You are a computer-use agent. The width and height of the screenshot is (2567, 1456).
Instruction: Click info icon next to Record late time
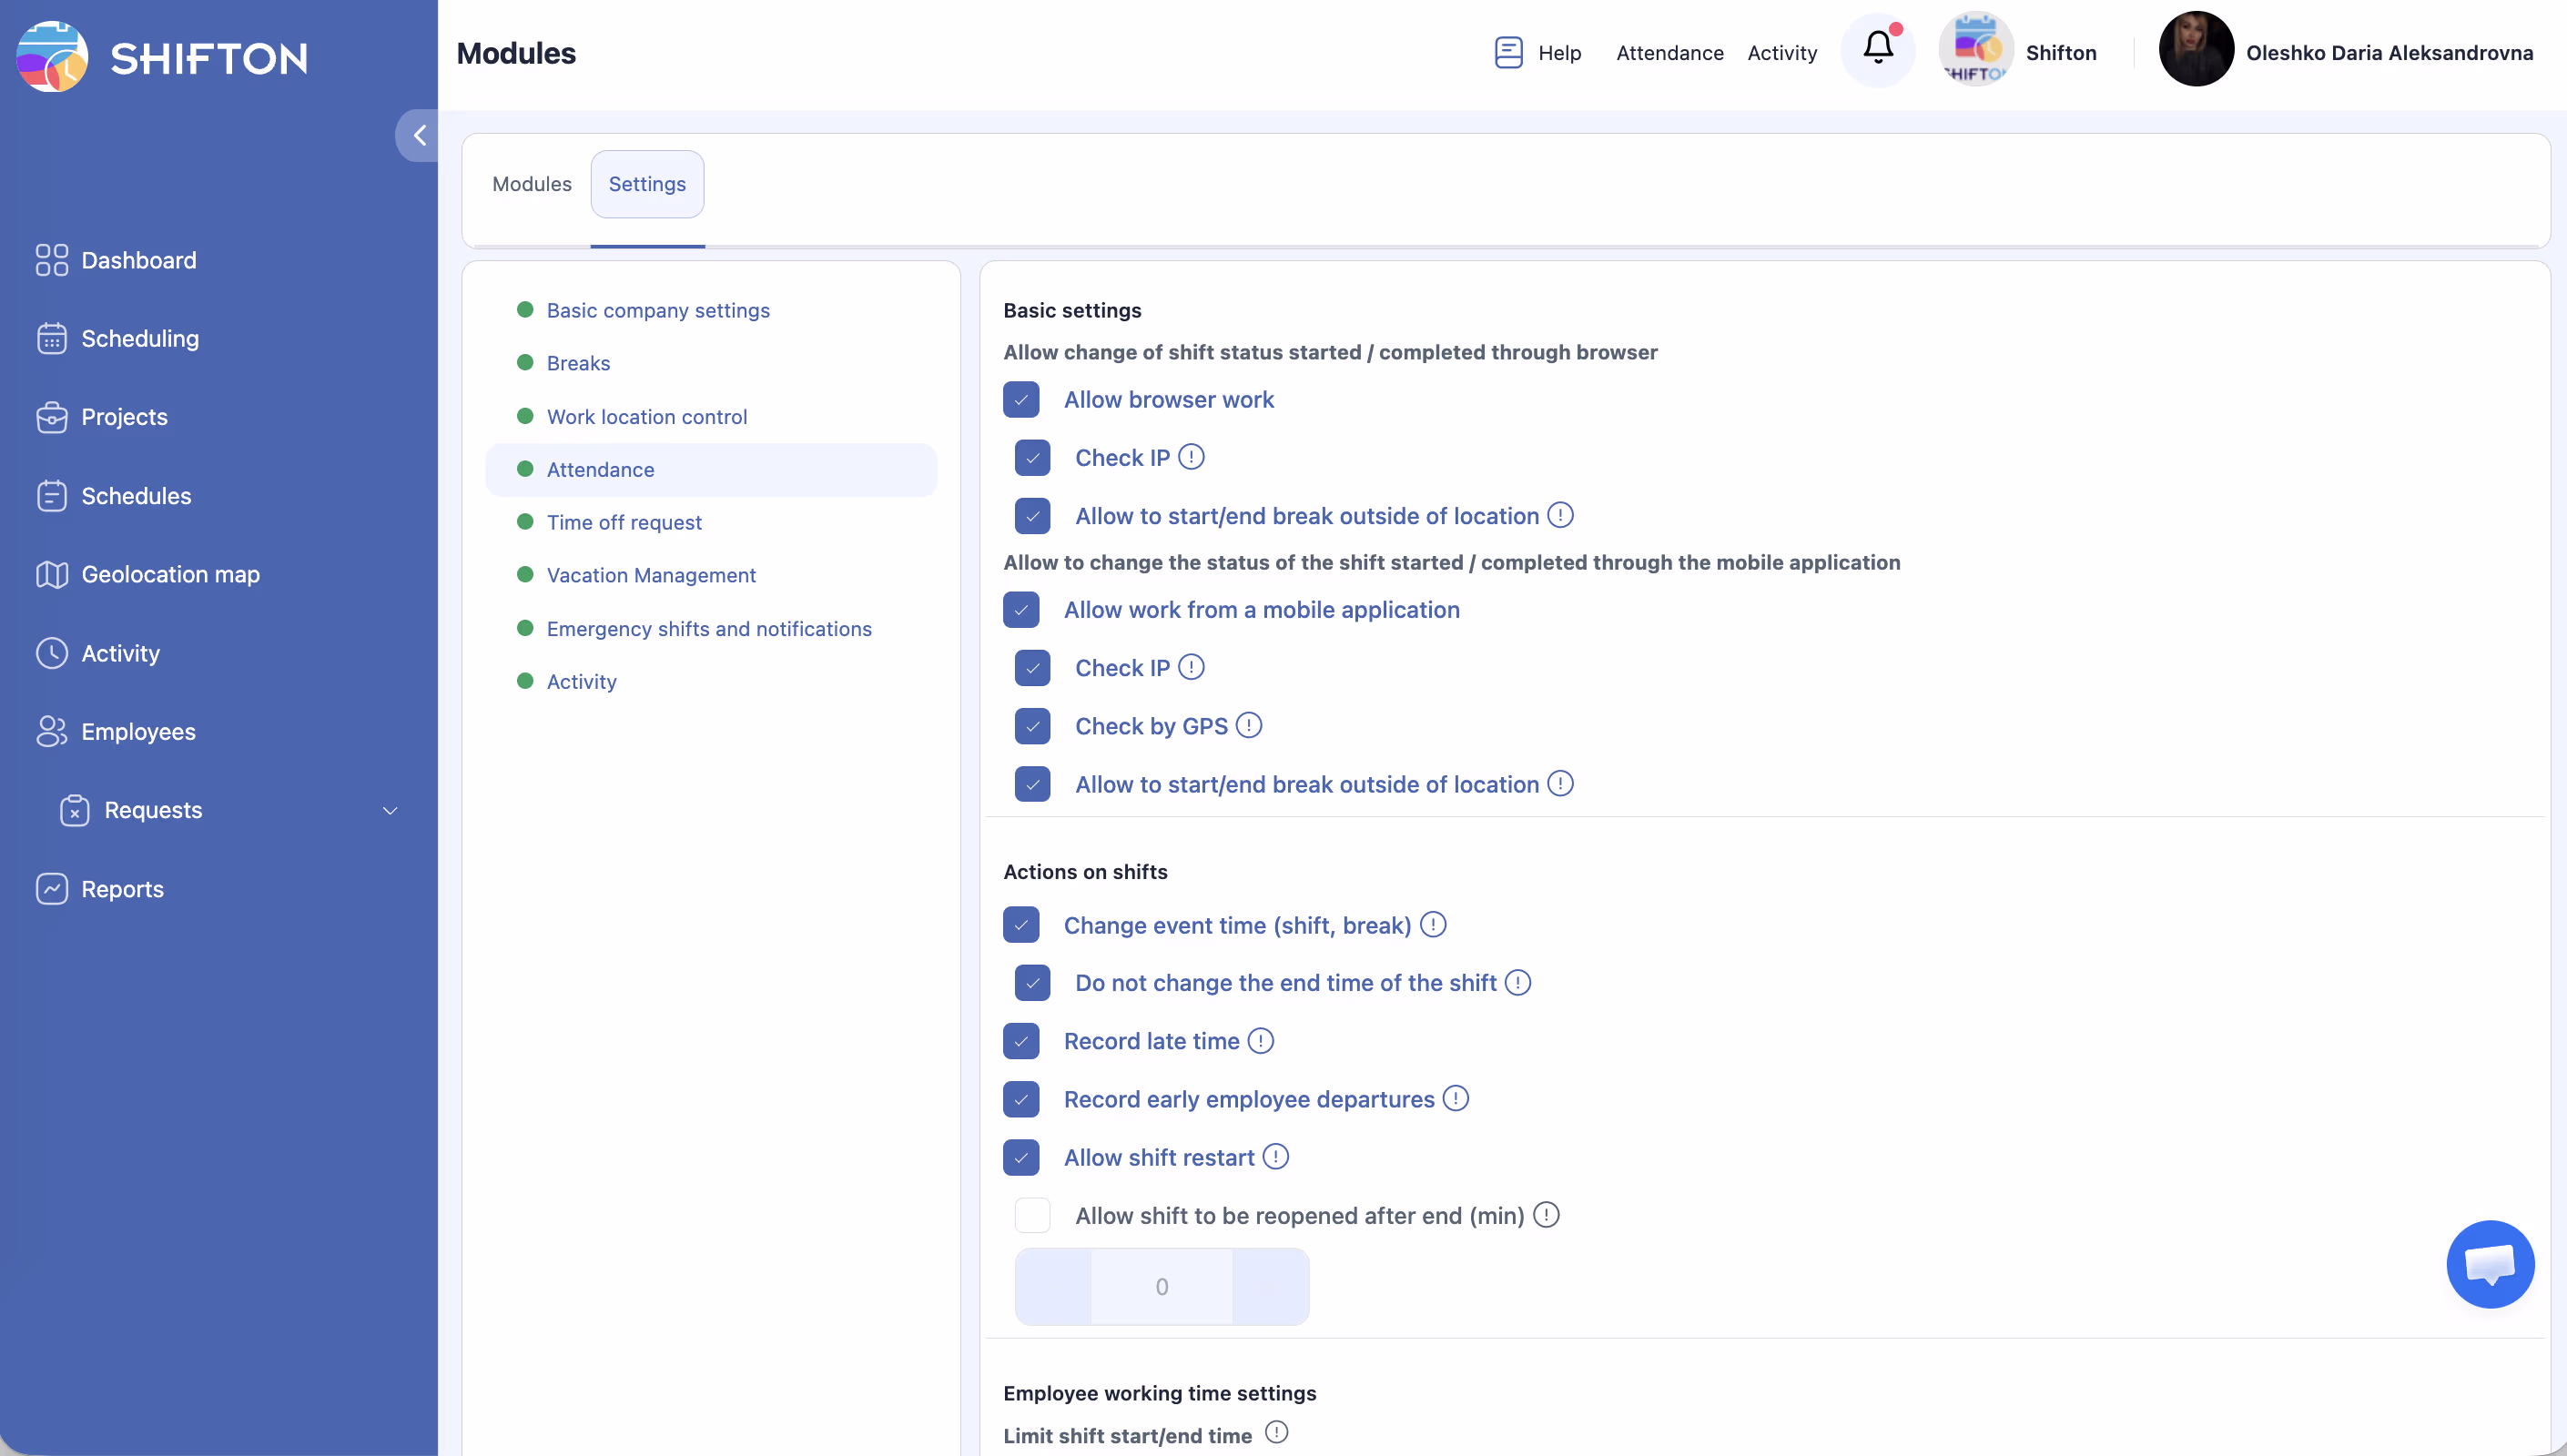(1261, 1041)
